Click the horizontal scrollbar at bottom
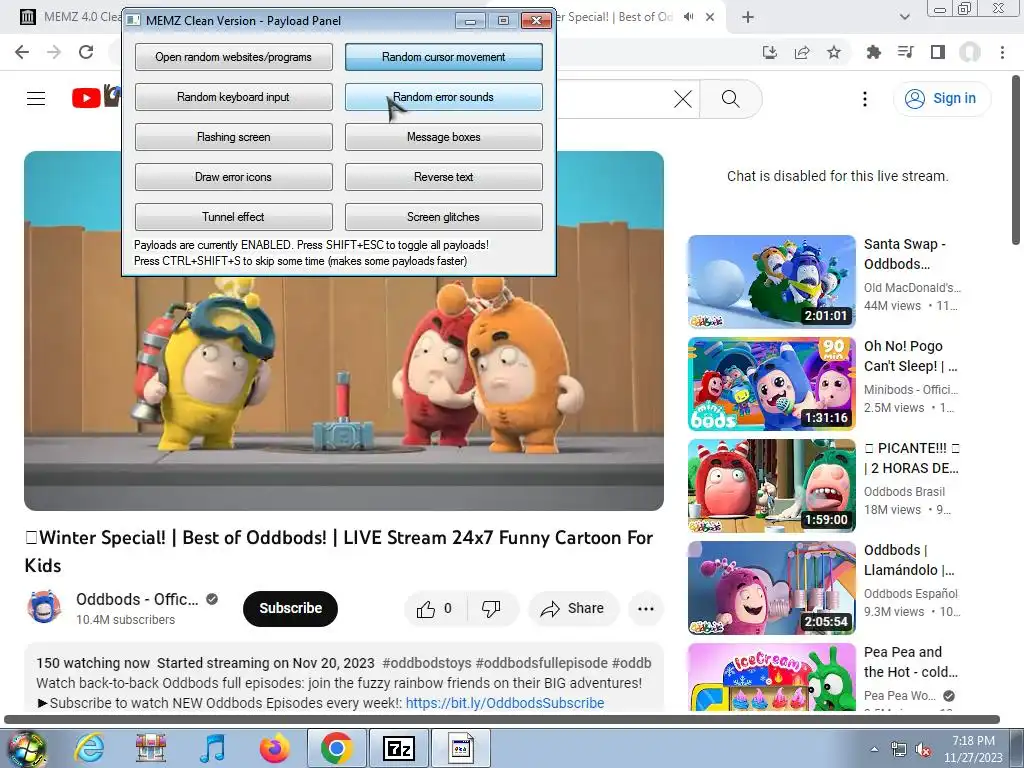The width and height of the screenshot is (1024, 768). click(x=502, y=719)
